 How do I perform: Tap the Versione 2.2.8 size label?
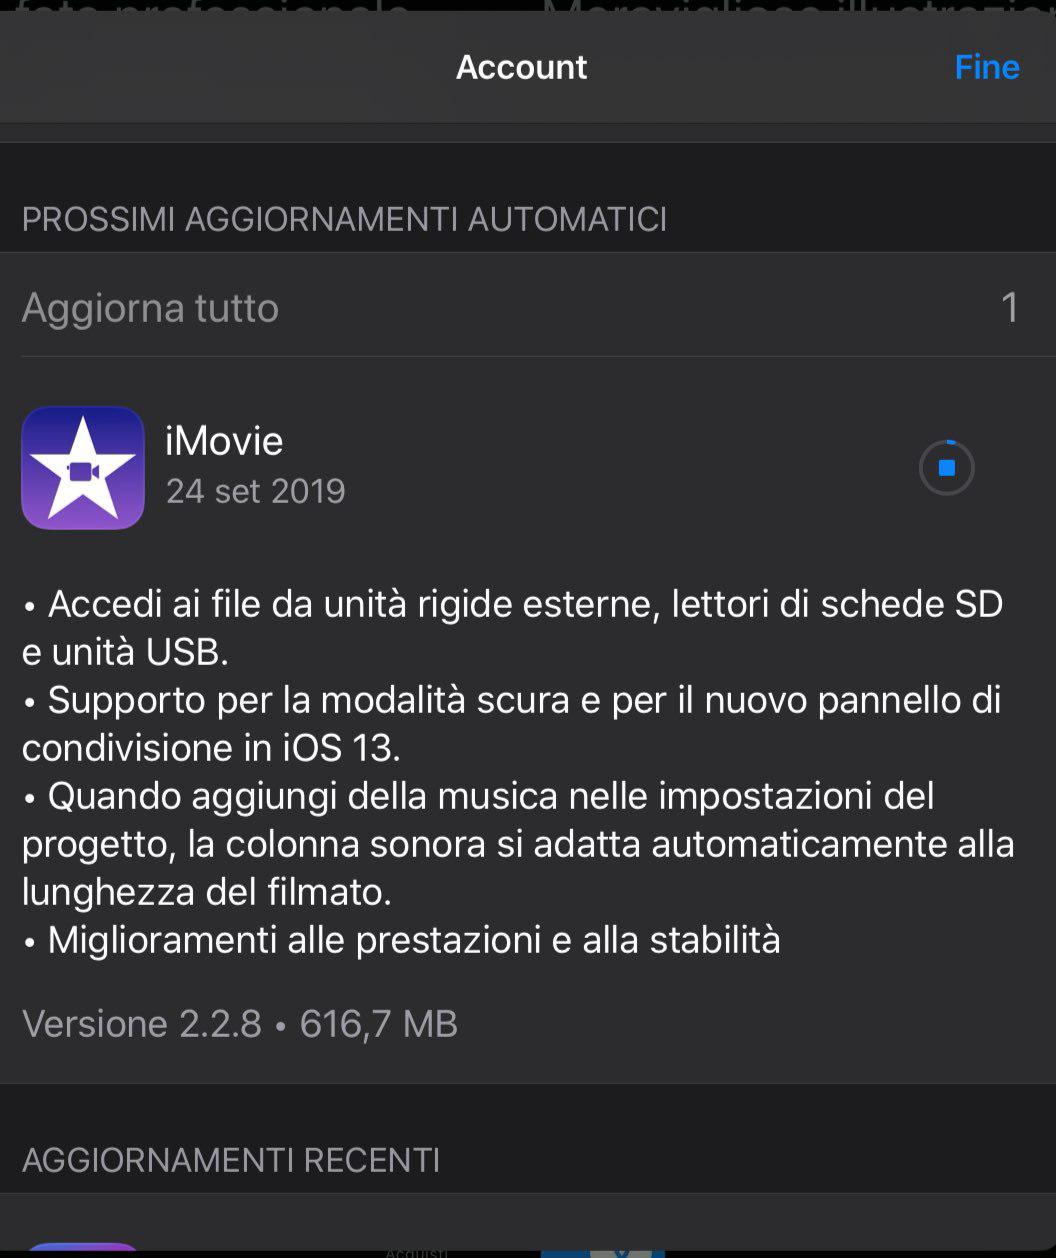pos(240,1024)
